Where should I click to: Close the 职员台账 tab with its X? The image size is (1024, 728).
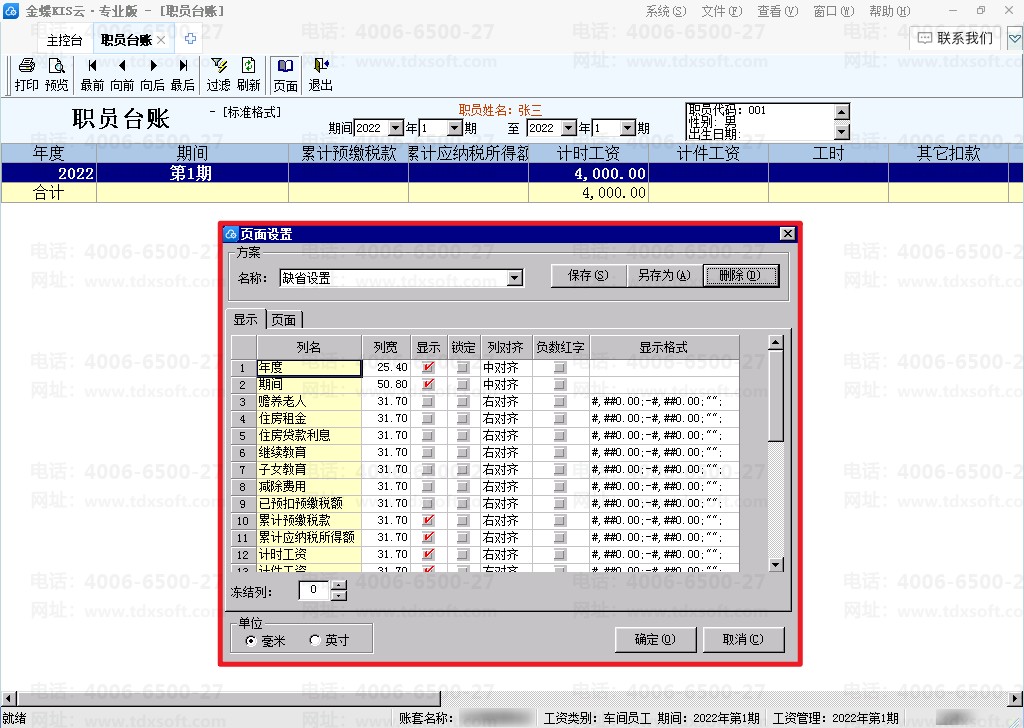(x=161, y=40)
